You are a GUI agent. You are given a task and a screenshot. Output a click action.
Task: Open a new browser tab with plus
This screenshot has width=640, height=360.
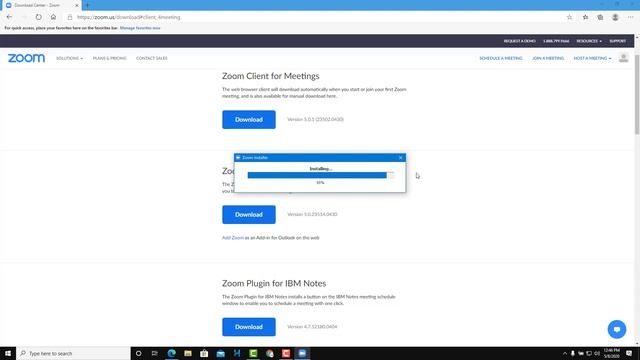point(87,5)
